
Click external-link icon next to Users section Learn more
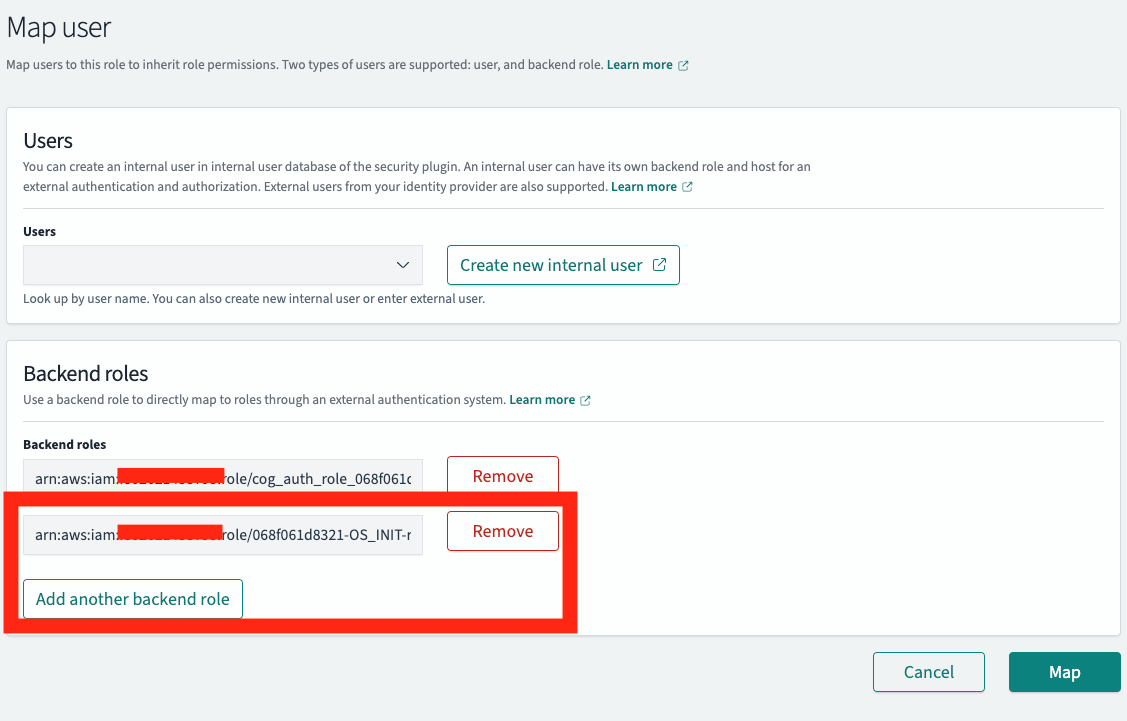688,186
